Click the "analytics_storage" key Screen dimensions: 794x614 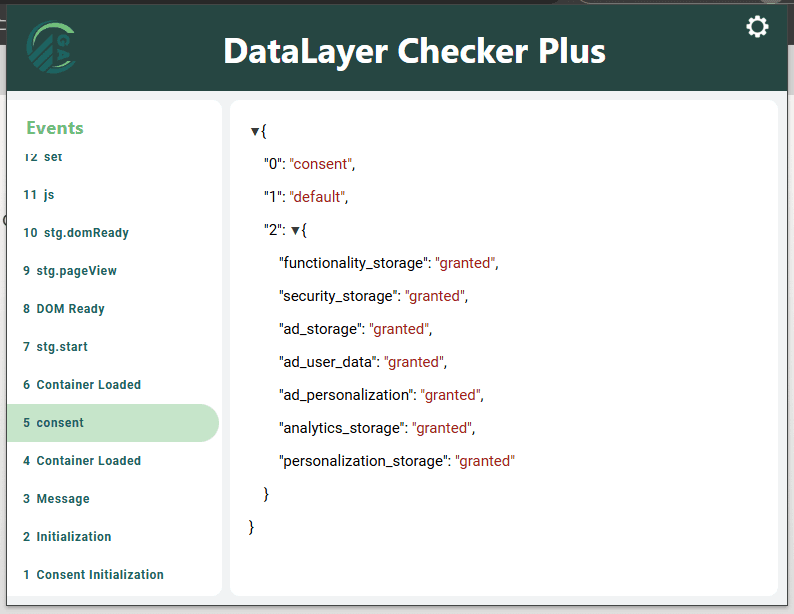click(342, 428)
